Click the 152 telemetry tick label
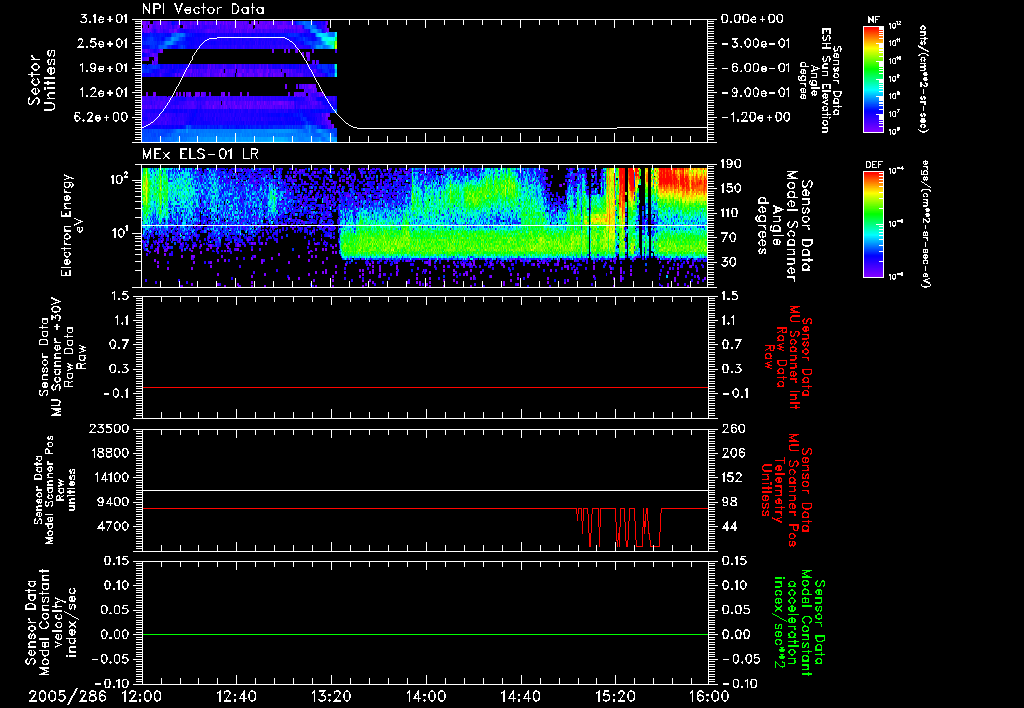The image size is (1024, 708). [x=731, y=477]
